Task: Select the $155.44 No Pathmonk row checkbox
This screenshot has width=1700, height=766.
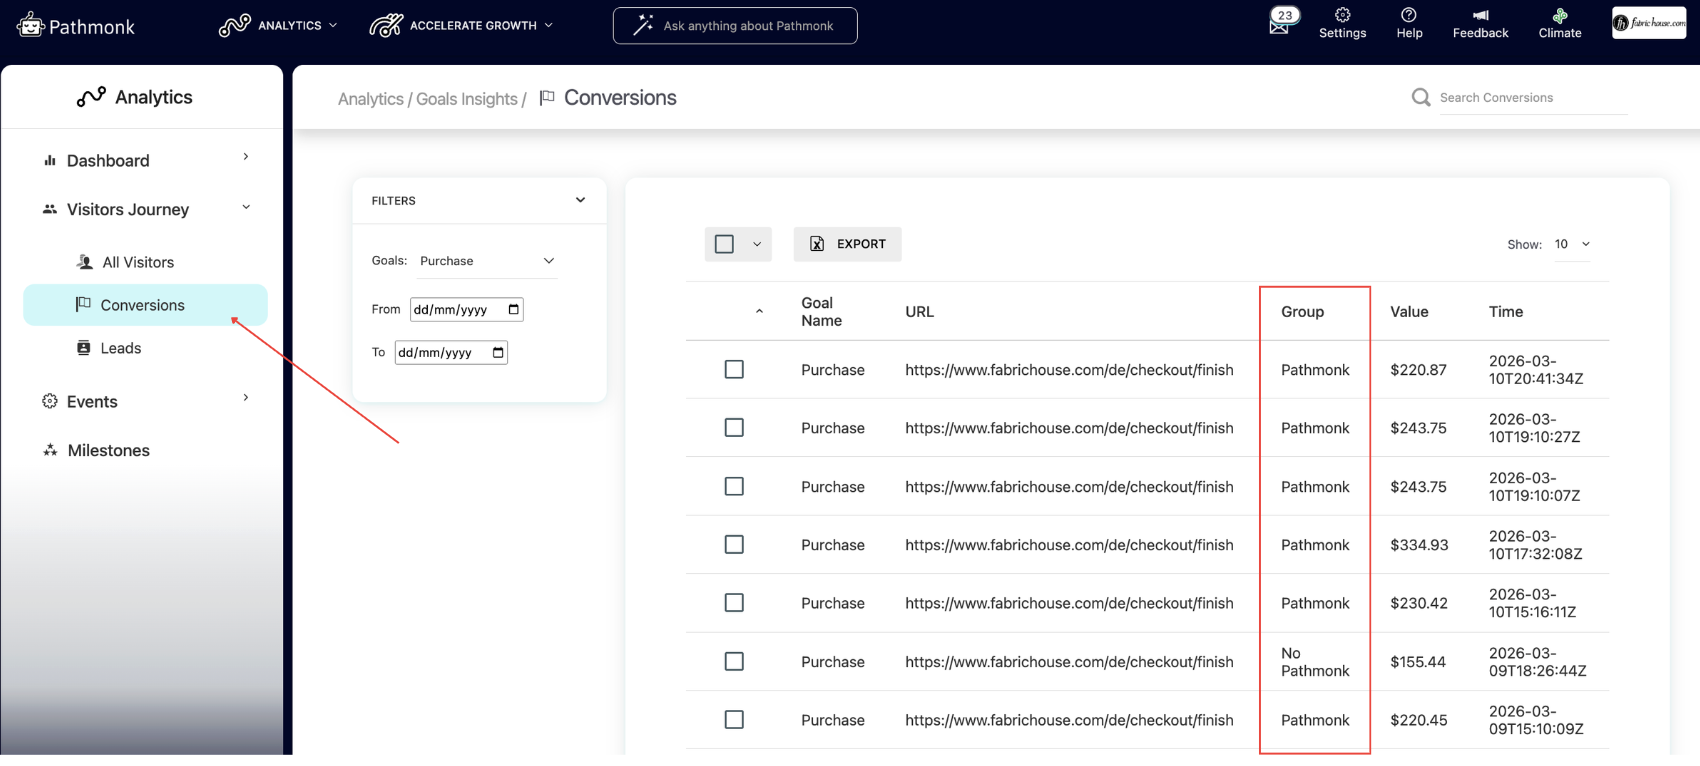Action: [734, 661]
